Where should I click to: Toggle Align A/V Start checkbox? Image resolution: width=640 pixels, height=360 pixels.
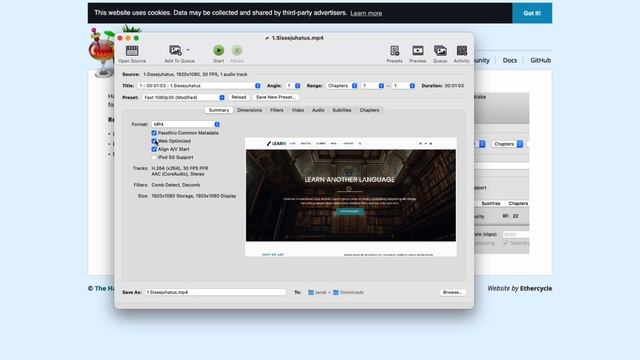[x=154, y=149]
